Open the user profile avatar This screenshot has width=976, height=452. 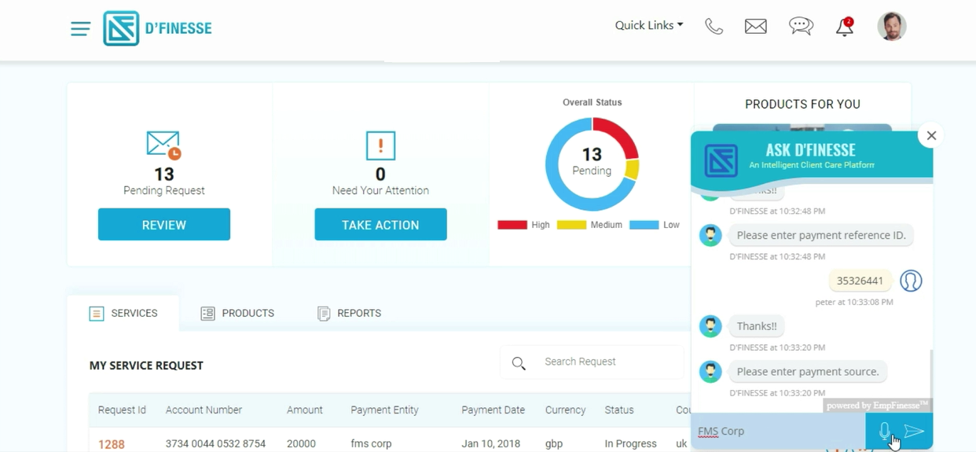891,26
